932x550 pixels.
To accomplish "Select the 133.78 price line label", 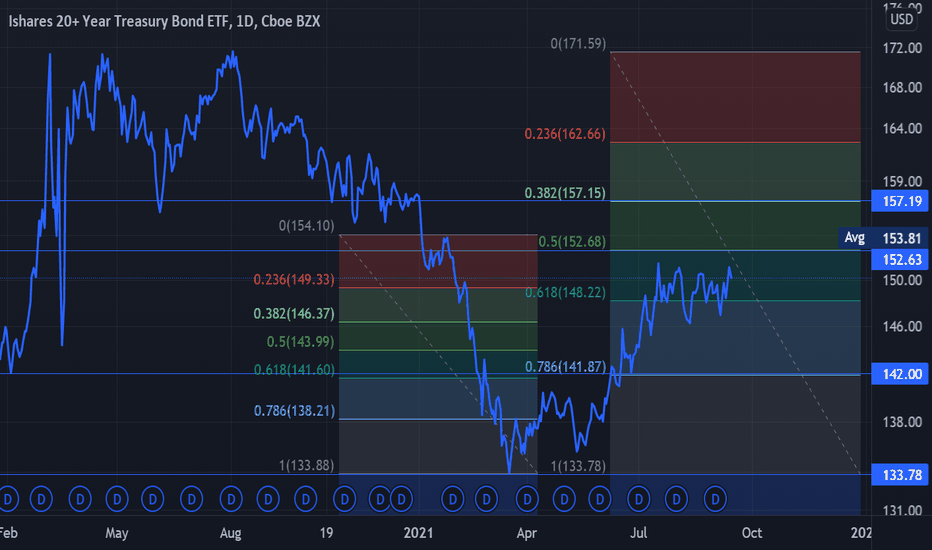I will point(899,475).
